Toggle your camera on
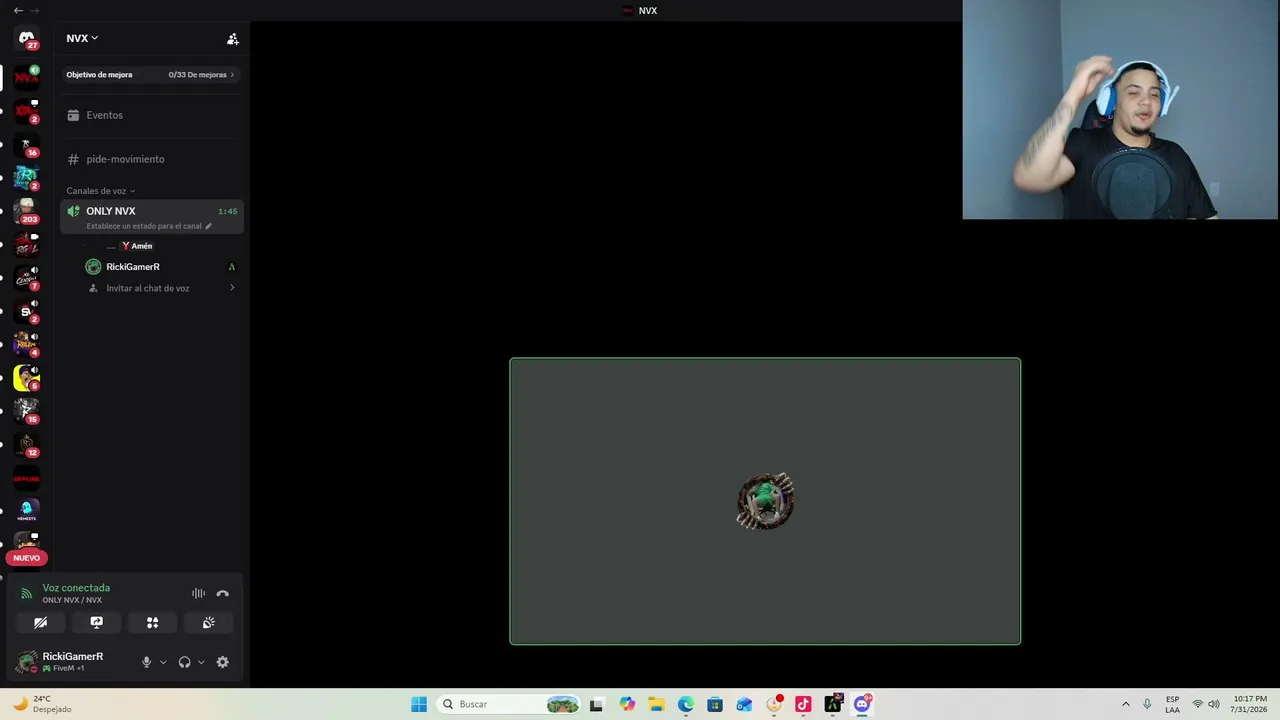1280x720 pixels. coord(41,622)
